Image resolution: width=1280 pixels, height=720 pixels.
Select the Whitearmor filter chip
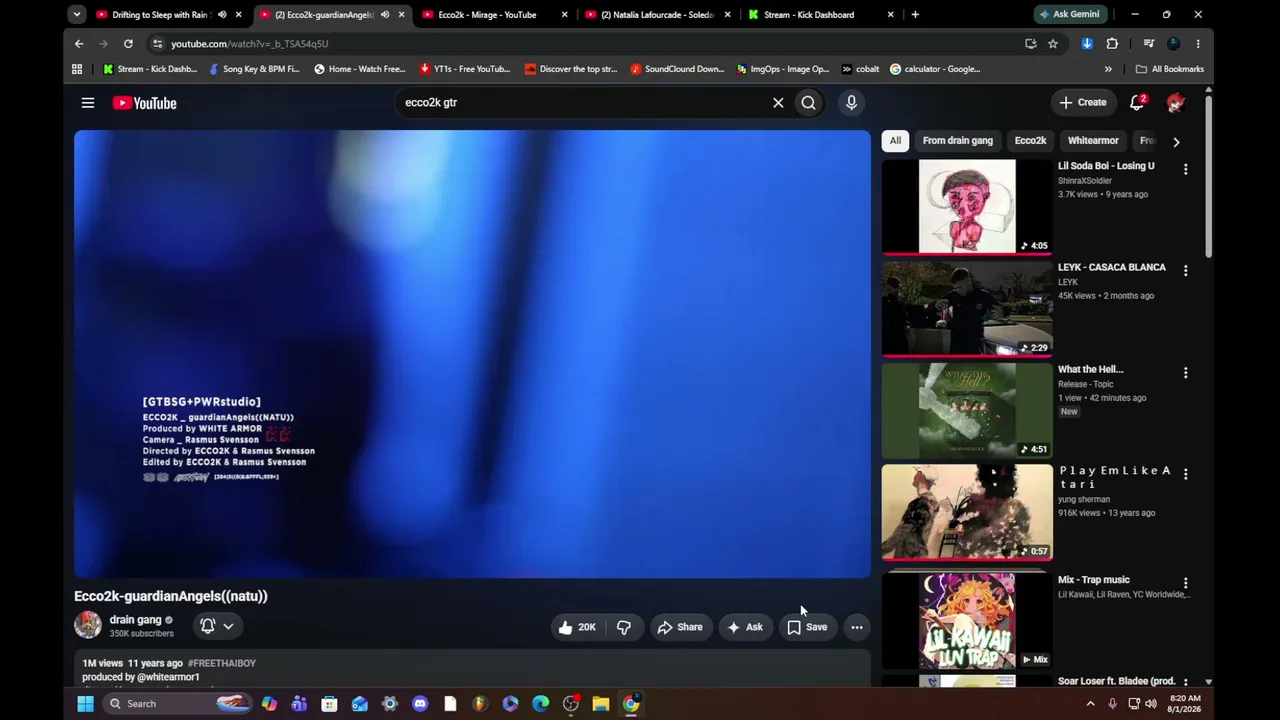pos(1093,141)
